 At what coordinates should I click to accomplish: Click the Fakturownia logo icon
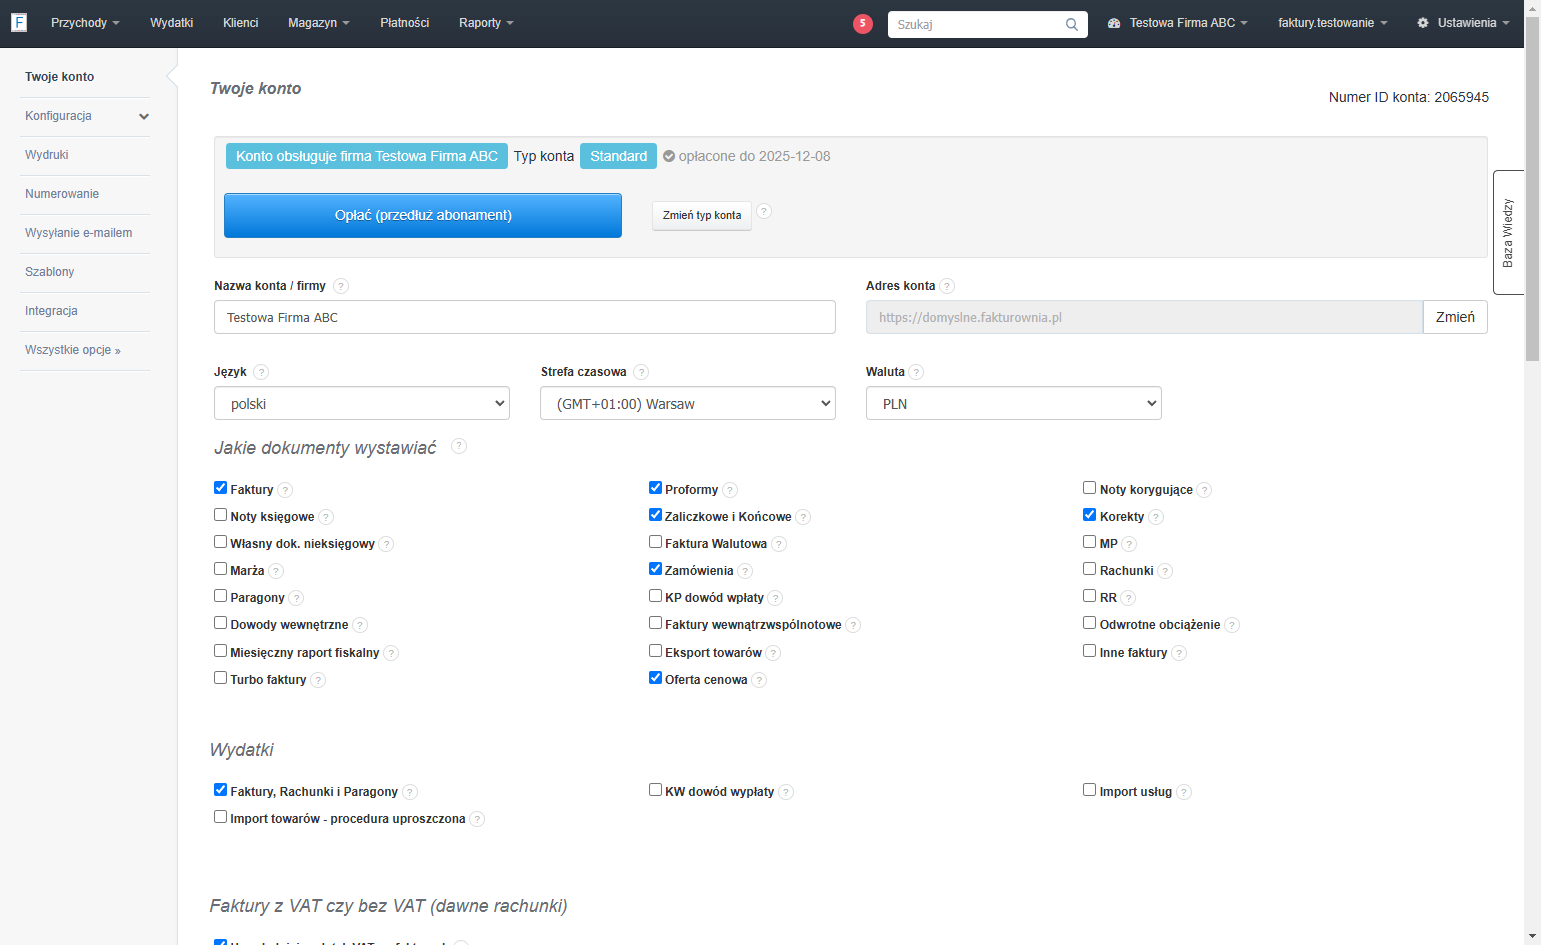[x=18, y=22]
